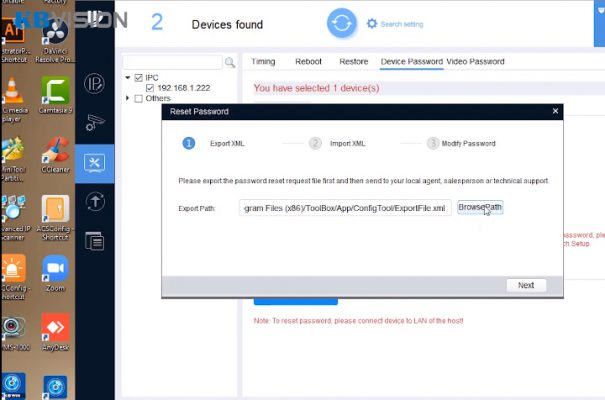Click the IPC group label
The height and width of the screenshot is (400, 605).
coord(152,78)
